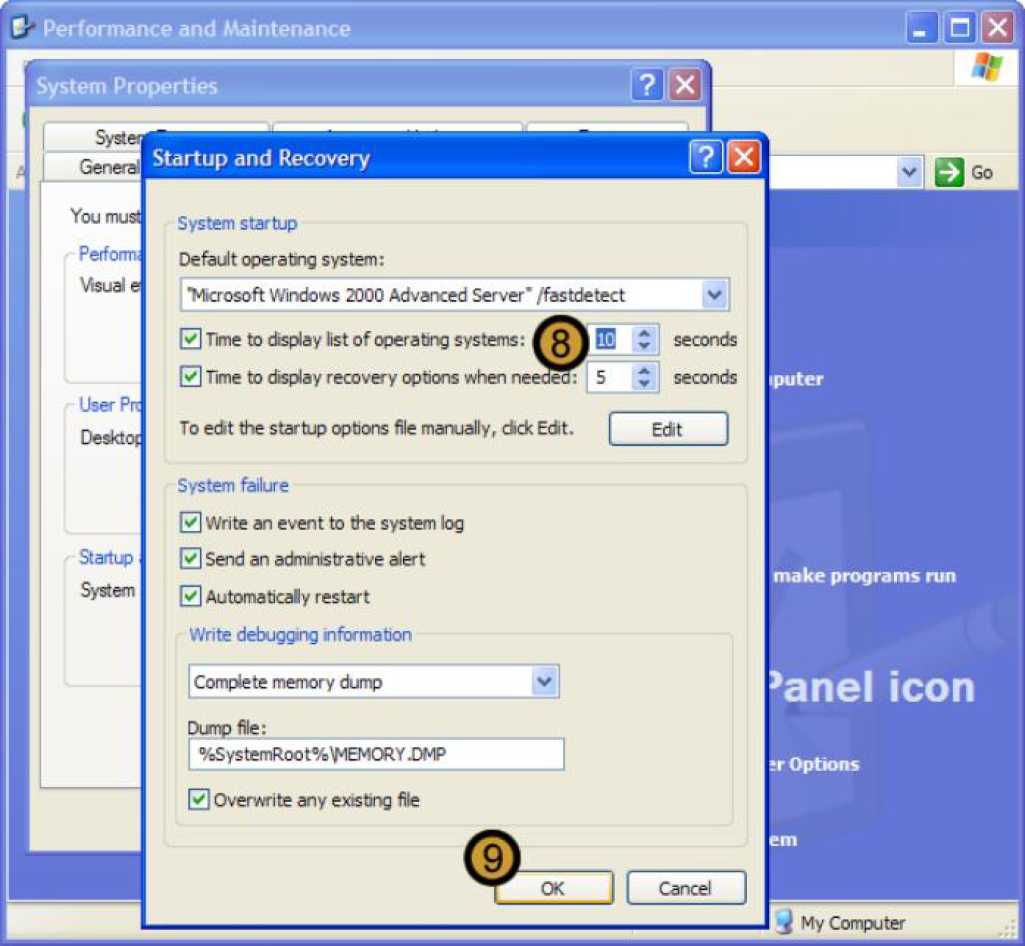This screenshot has width=1025, height=946.
Task: Maximize the Performance and Maintenance window
Action: click(959, 28)
